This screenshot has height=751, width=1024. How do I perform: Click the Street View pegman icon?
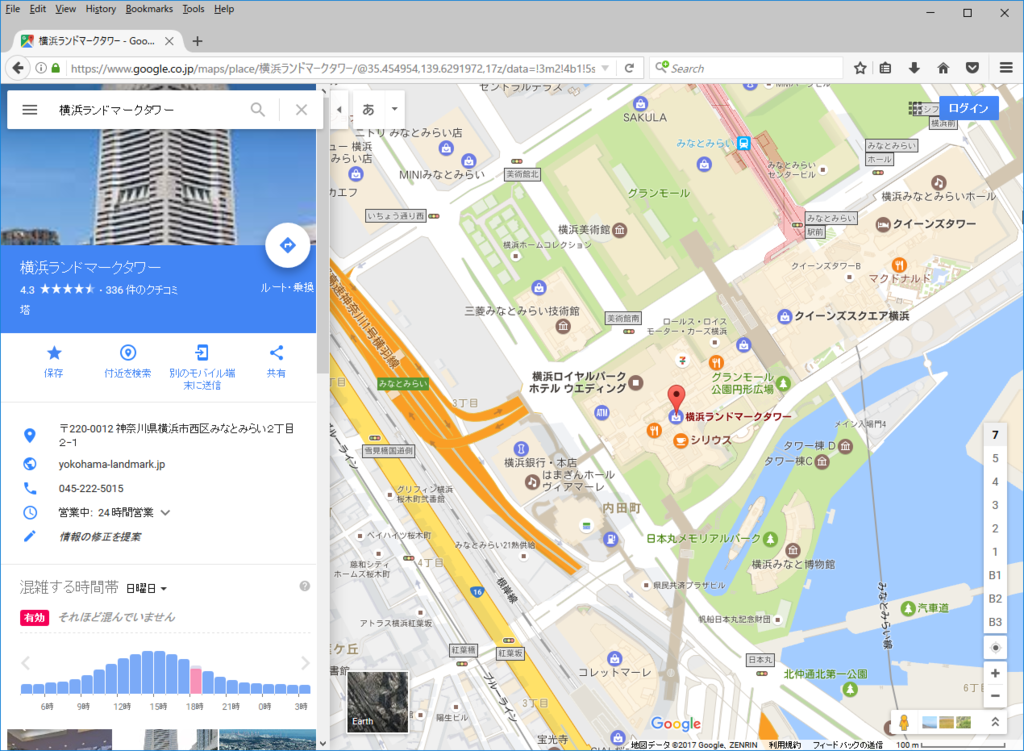click(904, 722)
